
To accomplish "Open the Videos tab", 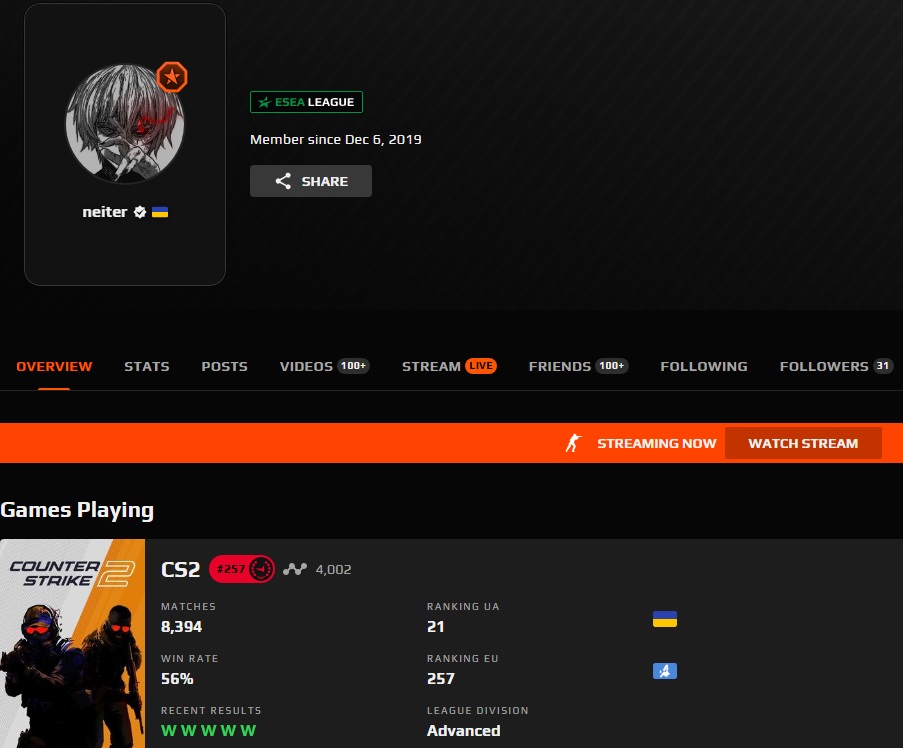I will 324,366.
